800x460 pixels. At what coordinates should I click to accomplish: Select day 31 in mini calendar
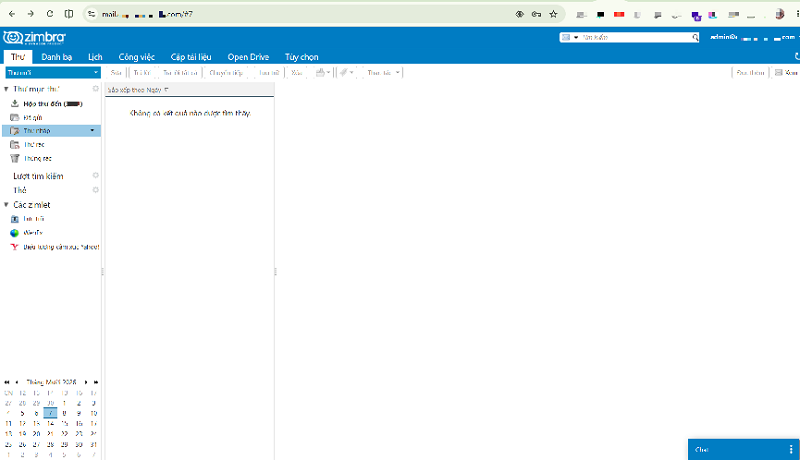tap(93, 444)
